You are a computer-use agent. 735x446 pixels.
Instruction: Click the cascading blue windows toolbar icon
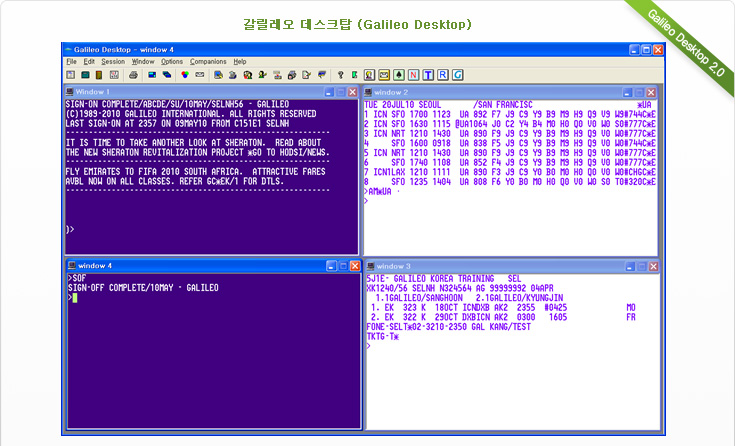tap(167, 75)
